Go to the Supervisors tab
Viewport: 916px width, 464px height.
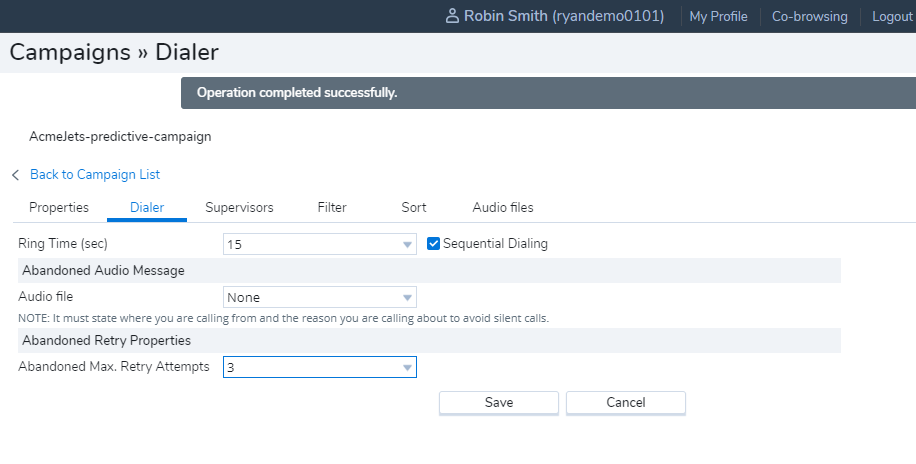239,207
